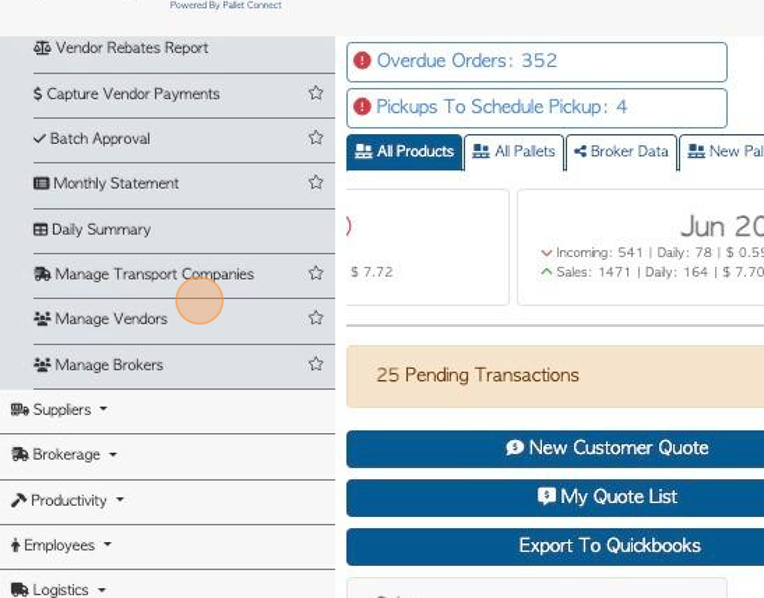Click the people icon next to Manage Vendors
The width and height of the screenshot is (764, 598).
pos(42,319)
